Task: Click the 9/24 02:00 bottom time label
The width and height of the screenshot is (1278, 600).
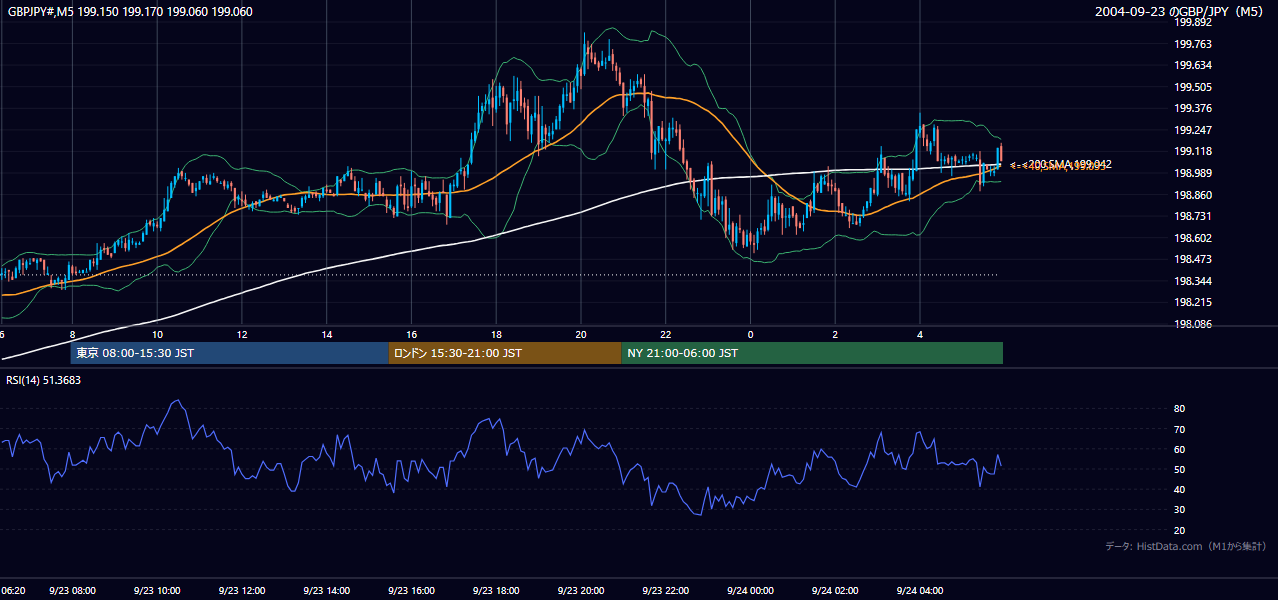Action: 836,591
